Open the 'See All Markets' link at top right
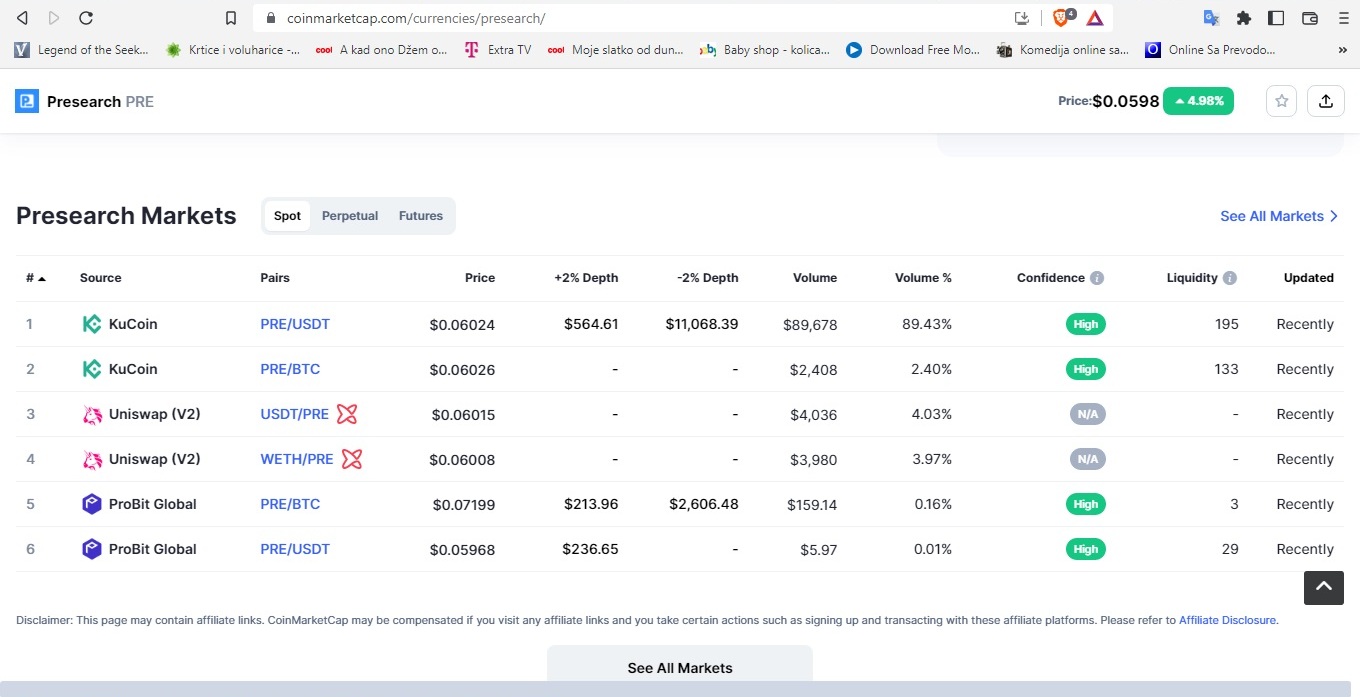Screen dimensions: 1360x697 click(x=1279, y=216)
